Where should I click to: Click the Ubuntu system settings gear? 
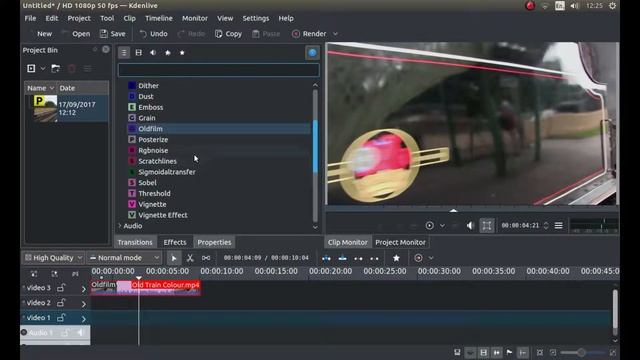(x=612, y=6)
